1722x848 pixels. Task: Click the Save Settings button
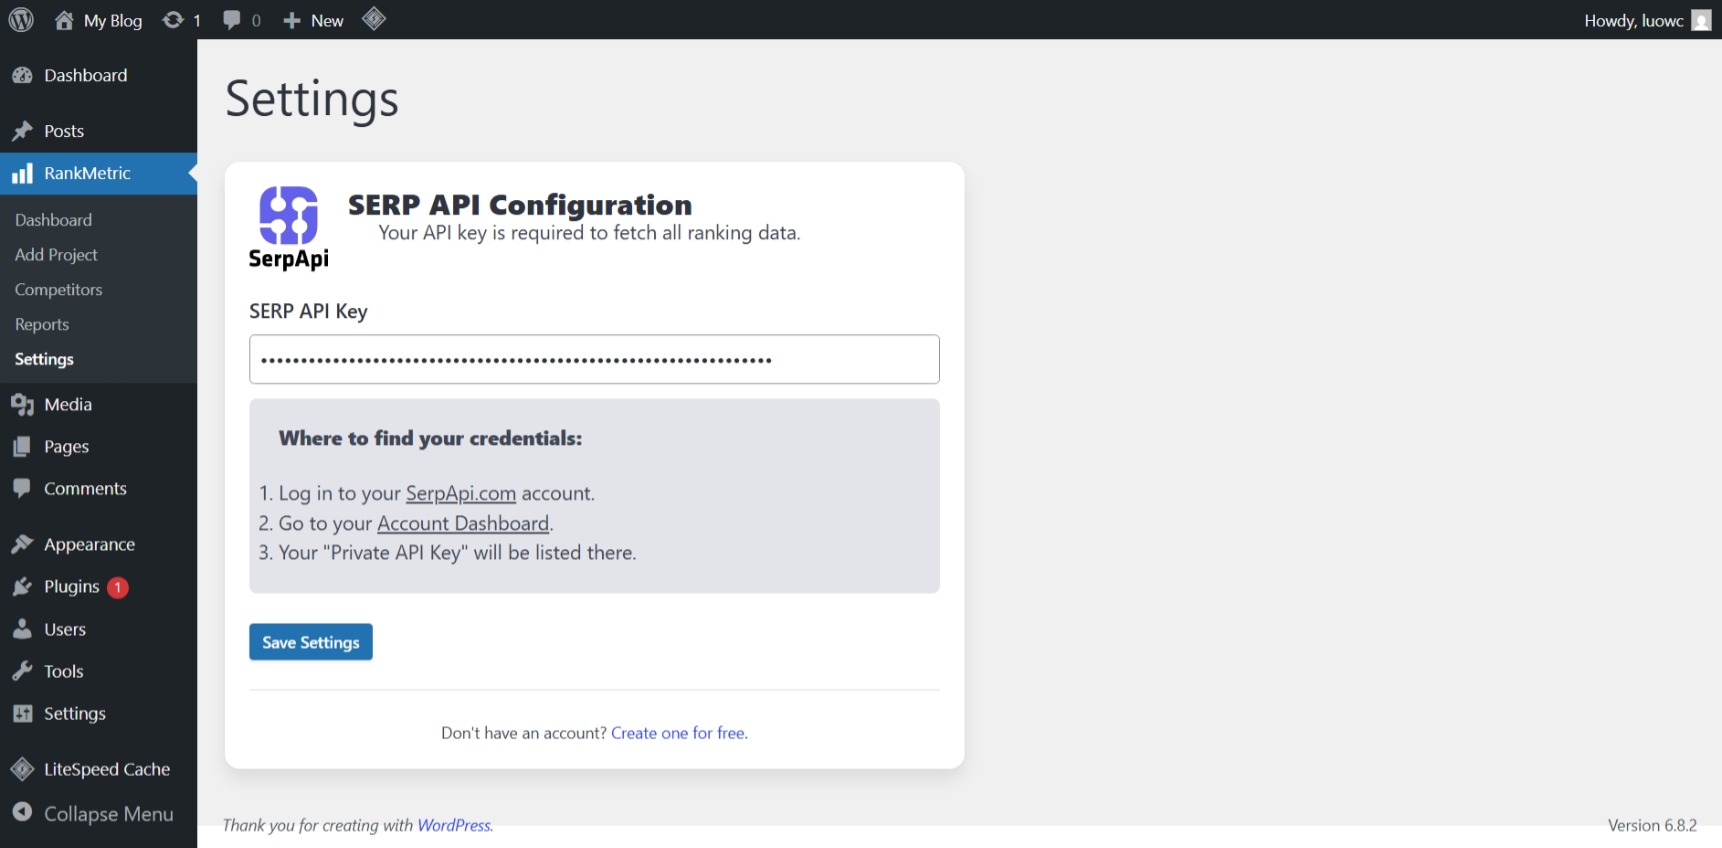(x=311, y=642)
